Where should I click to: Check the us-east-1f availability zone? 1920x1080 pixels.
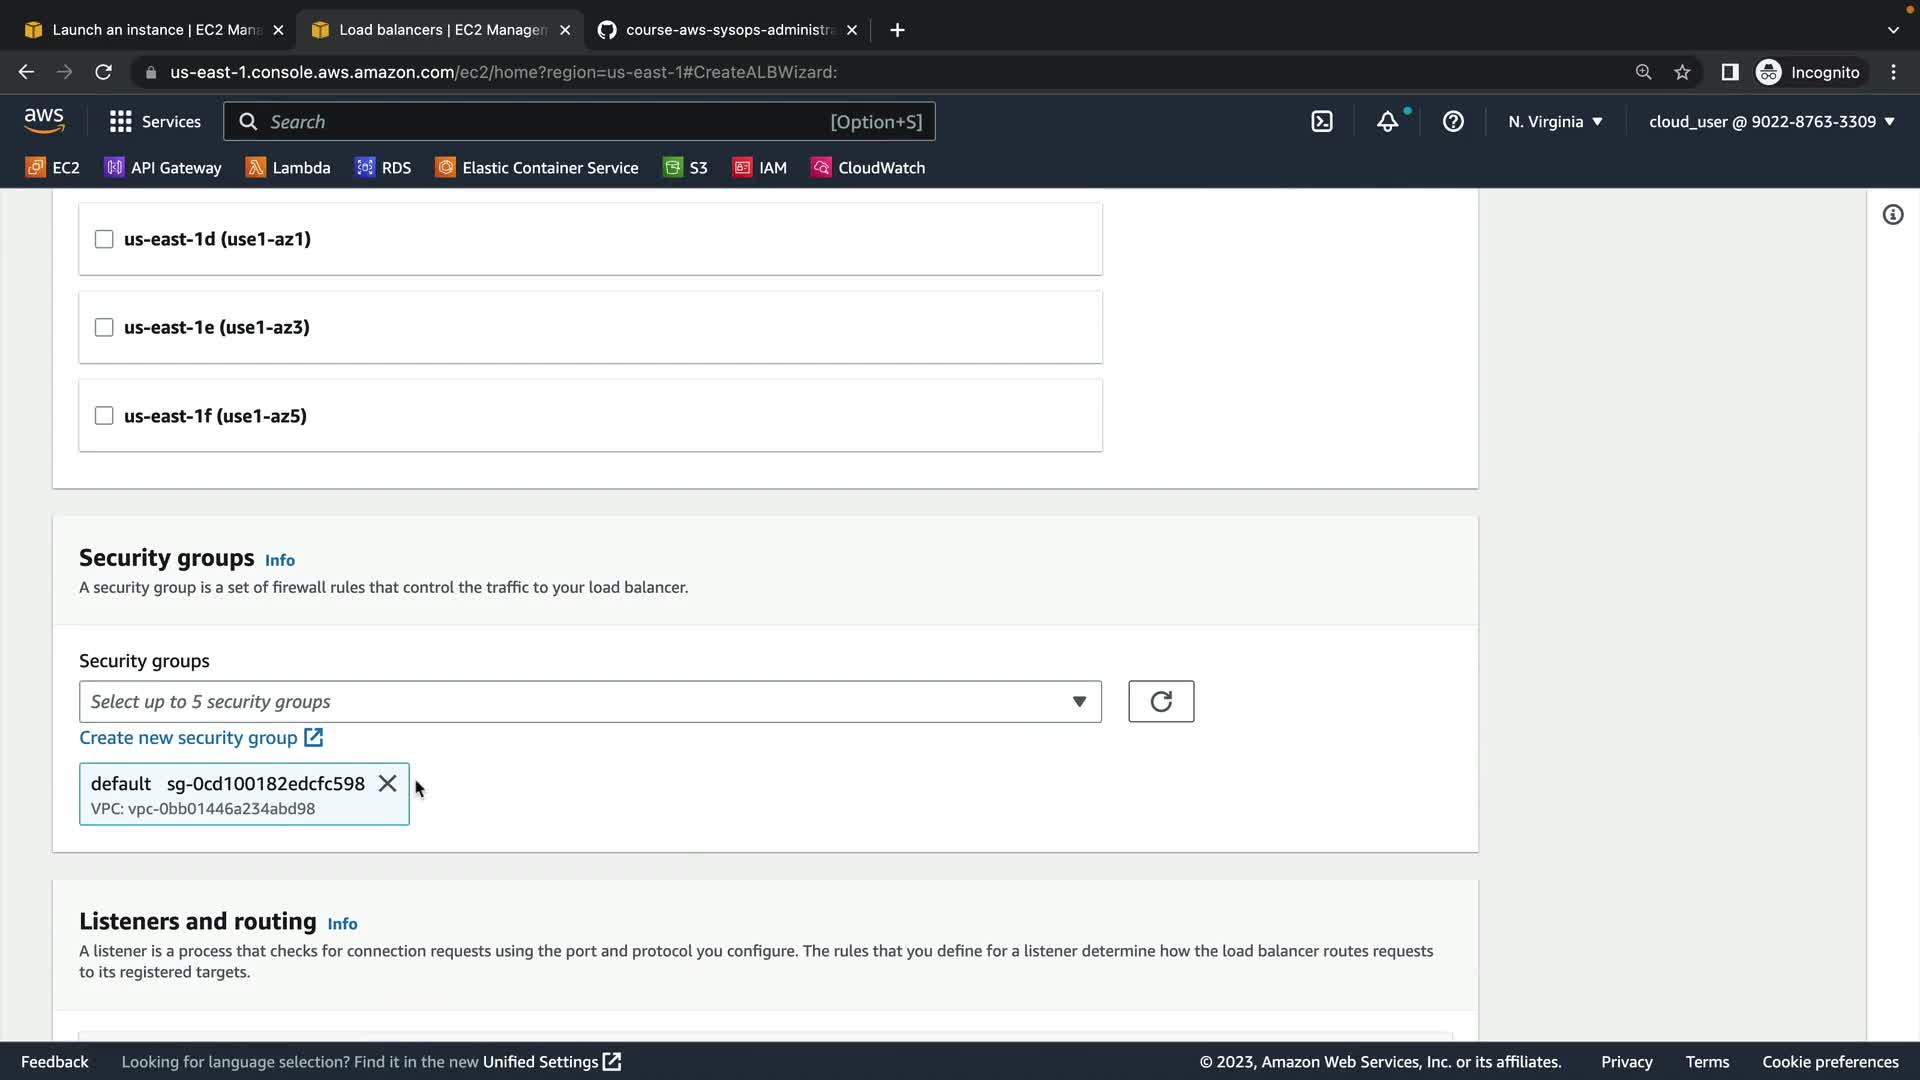(x=104, y=416)
